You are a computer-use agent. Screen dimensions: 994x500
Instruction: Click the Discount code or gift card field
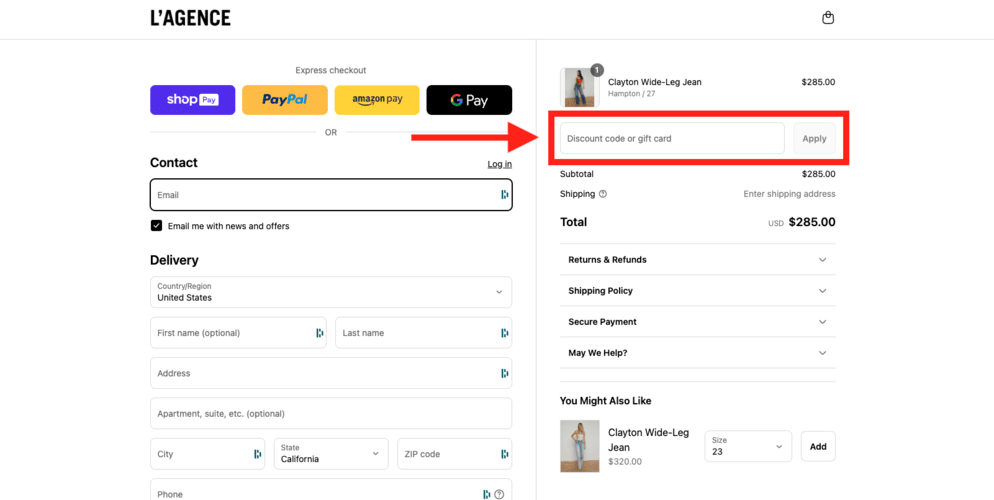pyautogui.click(x=673, y=138)
